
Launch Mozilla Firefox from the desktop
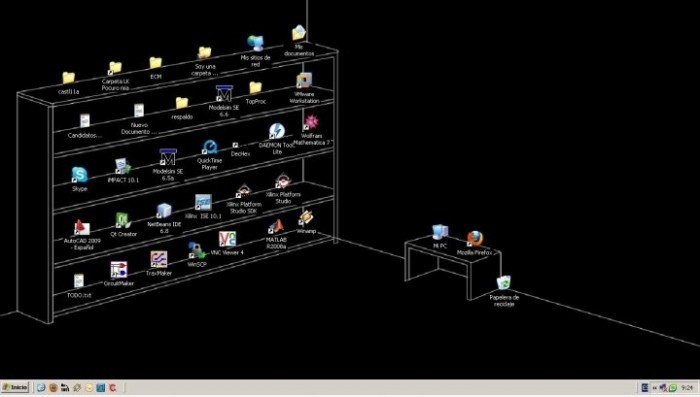[x=475, y=239]
